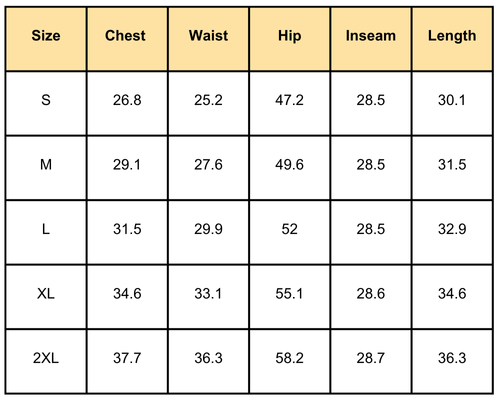Click hip value 58.2 in the 2XL row
The height and width of the screenshot is (400, 500).
(289, 358)
